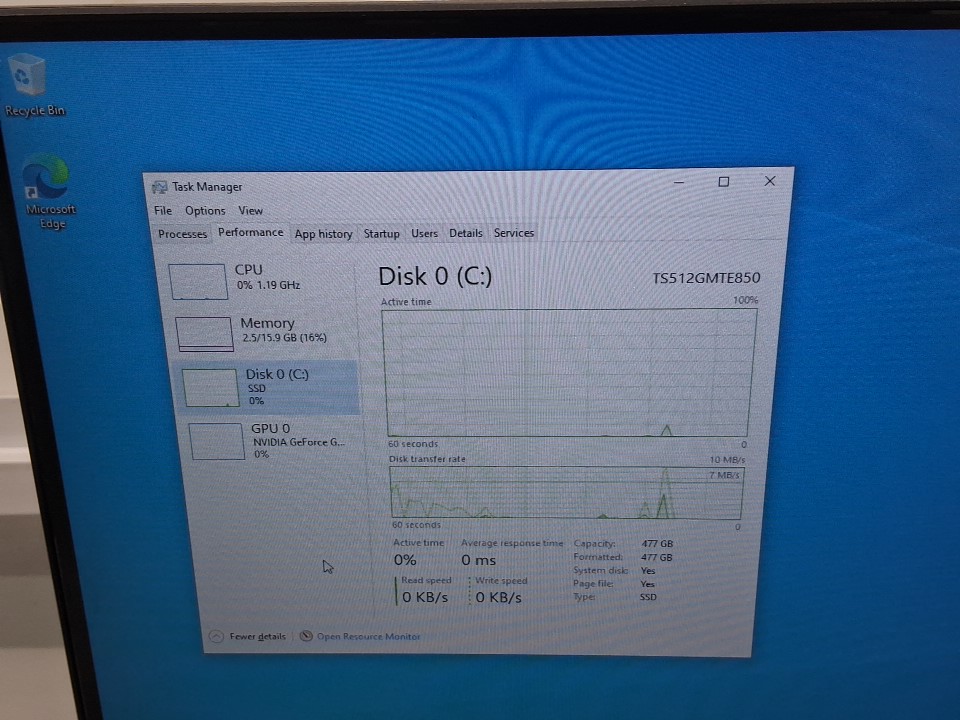
Task: Switch to the Processes tab
Action: click(x=183, y=234)
